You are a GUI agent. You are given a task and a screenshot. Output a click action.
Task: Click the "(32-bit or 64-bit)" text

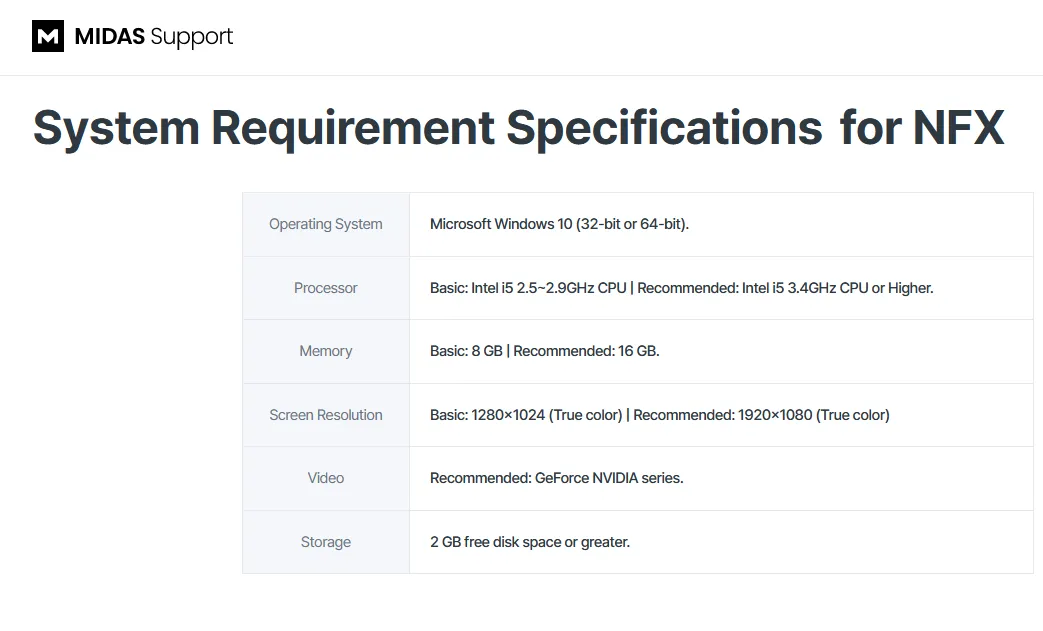[x=632, y=224]
